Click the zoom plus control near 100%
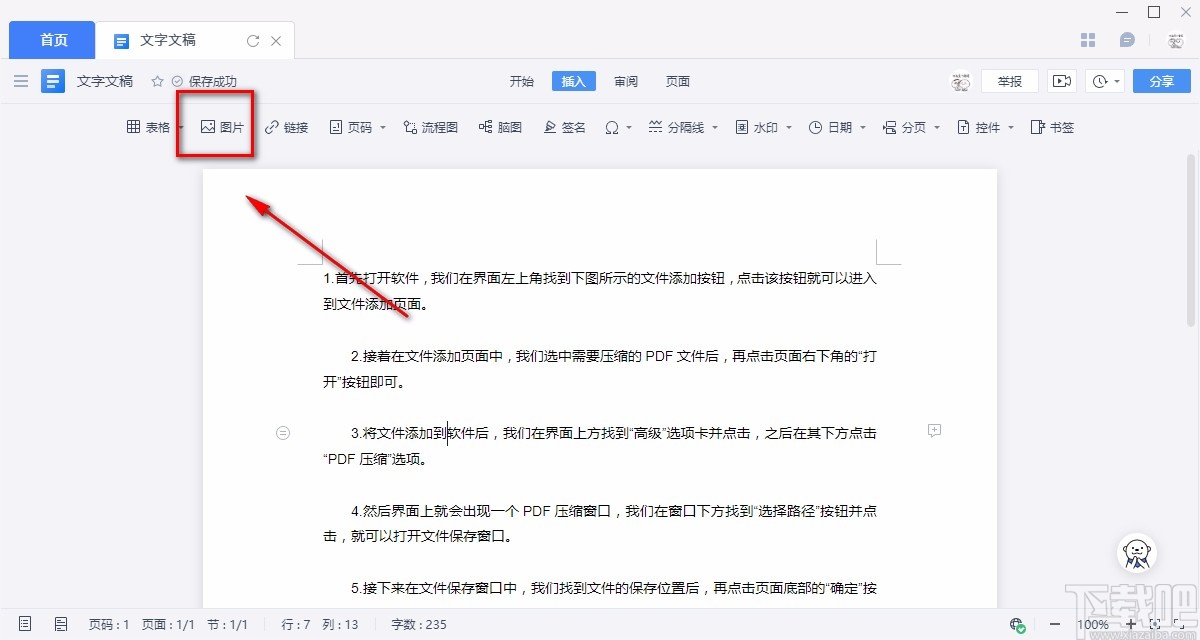 pyautogui.click(x=1131, y=623)
